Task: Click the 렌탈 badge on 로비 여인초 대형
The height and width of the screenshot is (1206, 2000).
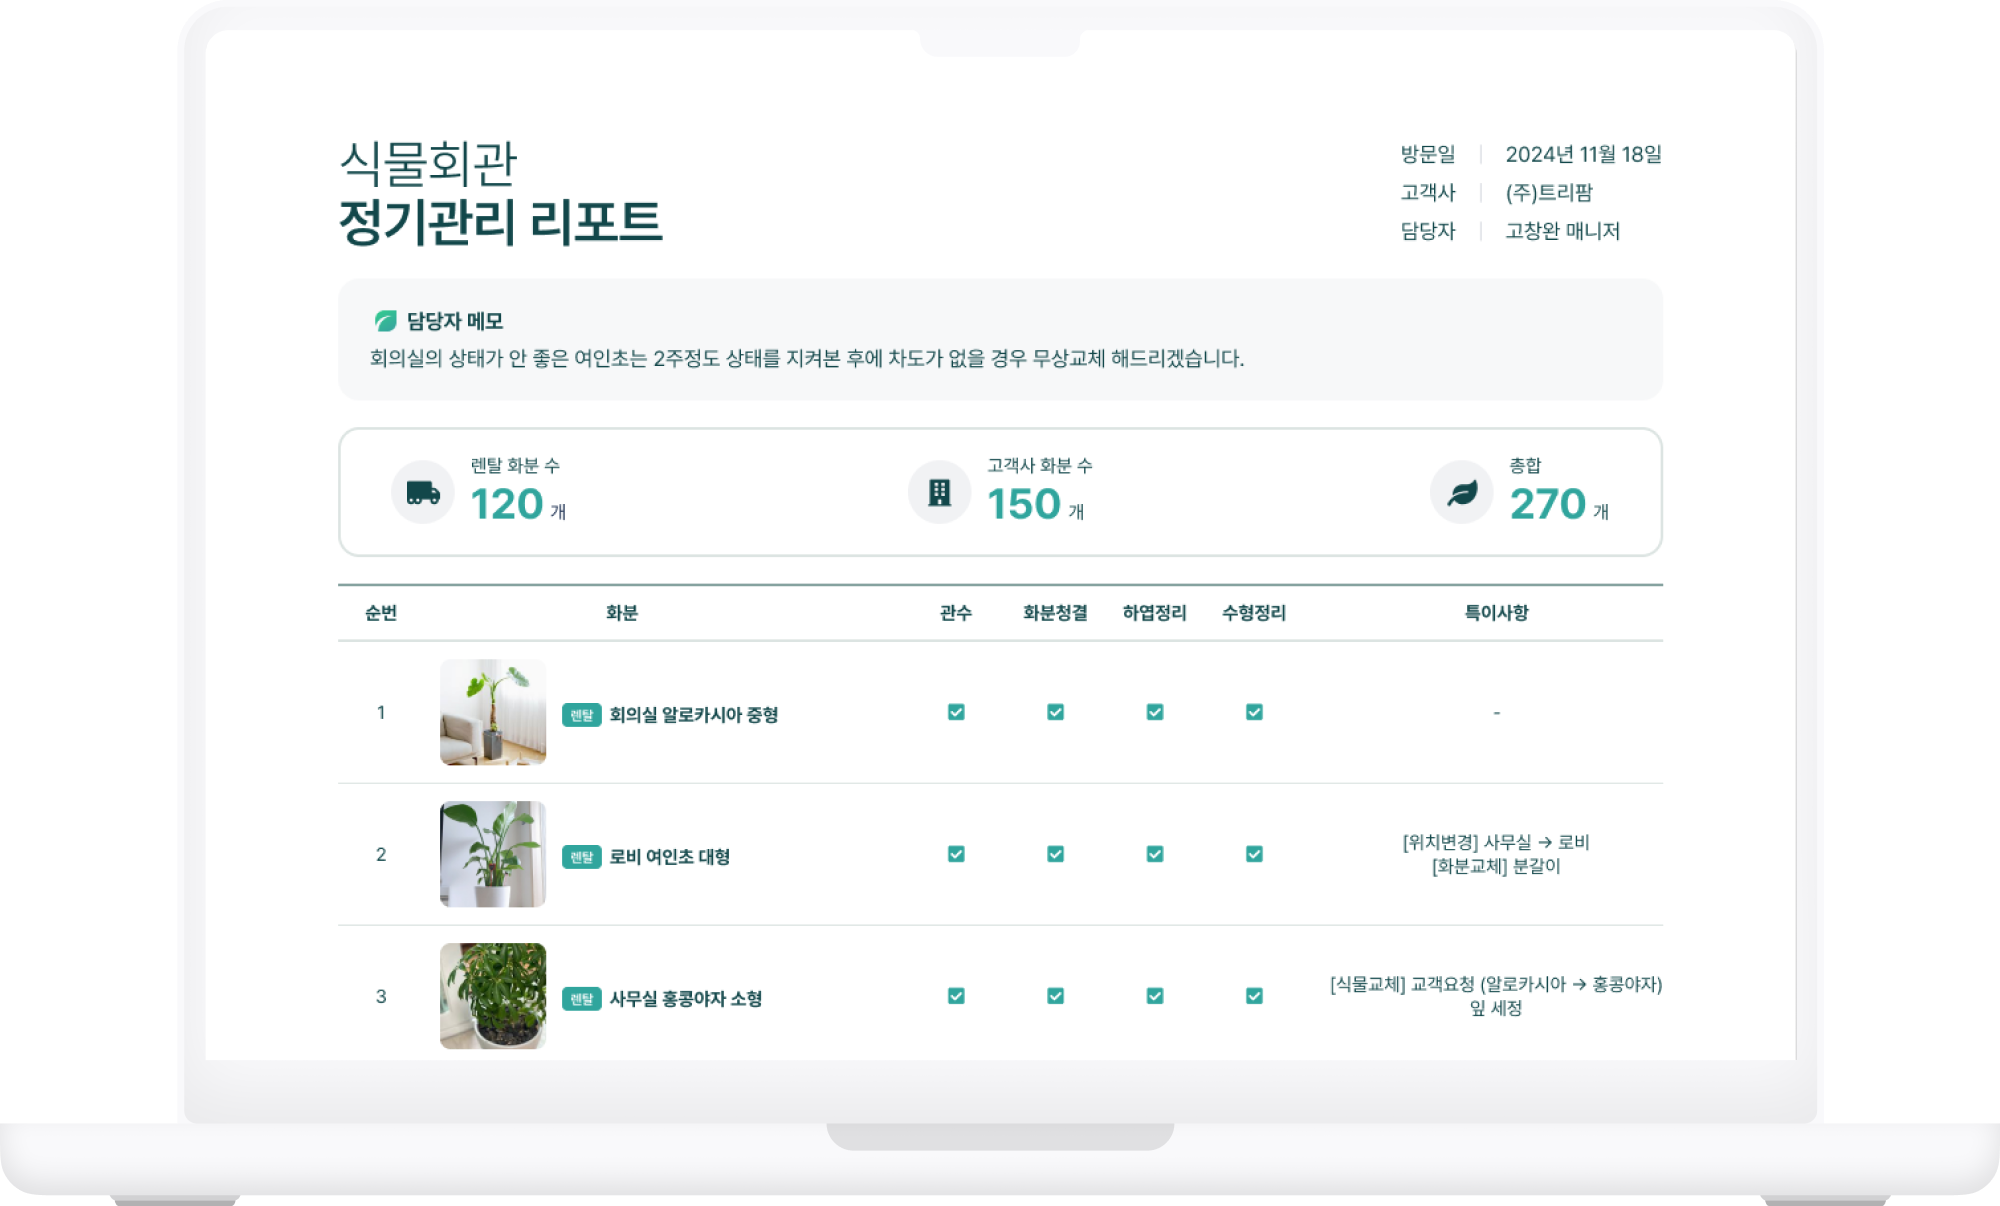Action: (x=581, y=856)
